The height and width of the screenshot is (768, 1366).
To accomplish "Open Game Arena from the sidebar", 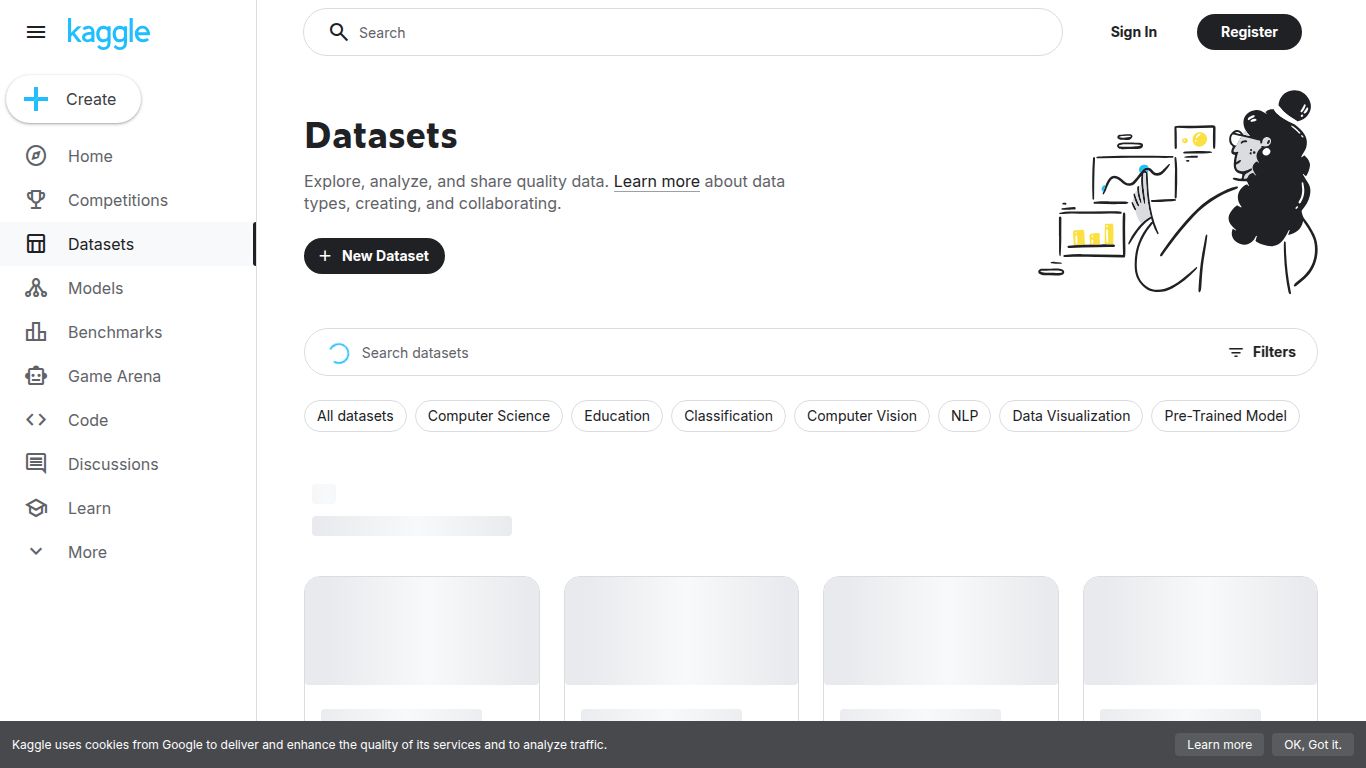I will (35, 376).
